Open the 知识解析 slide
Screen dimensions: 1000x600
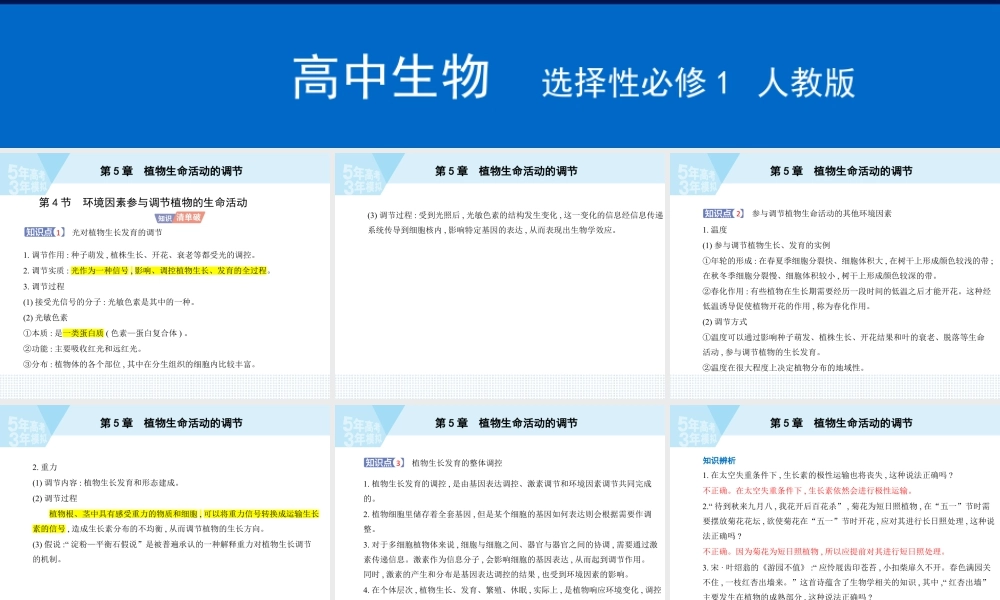point(835,502)
